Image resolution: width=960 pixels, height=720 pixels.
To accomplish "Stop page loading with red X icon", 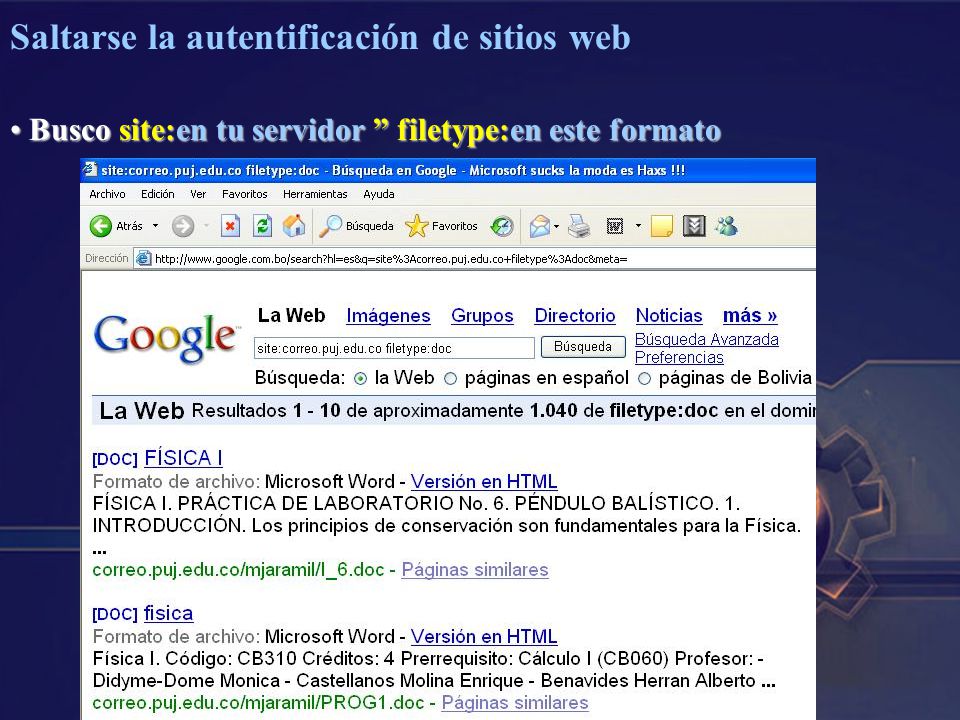I will pyautogui.click(x=230, y=226).
